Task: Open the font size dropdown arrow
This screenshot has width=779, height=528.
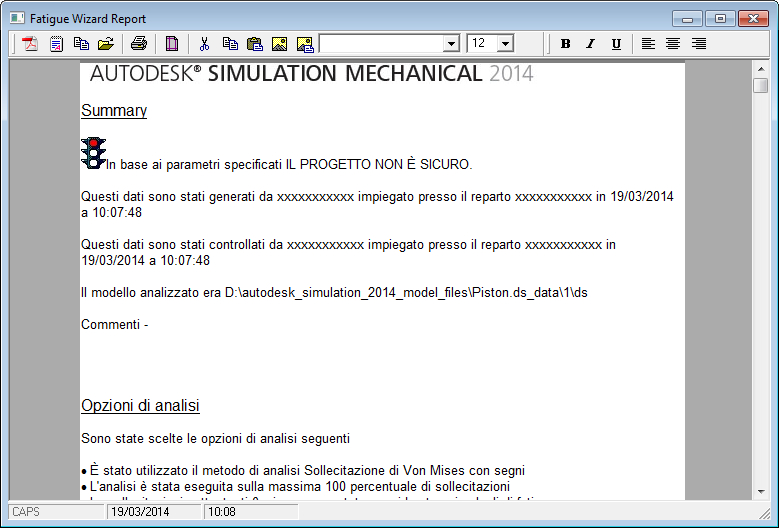Action: coord(505,44)
